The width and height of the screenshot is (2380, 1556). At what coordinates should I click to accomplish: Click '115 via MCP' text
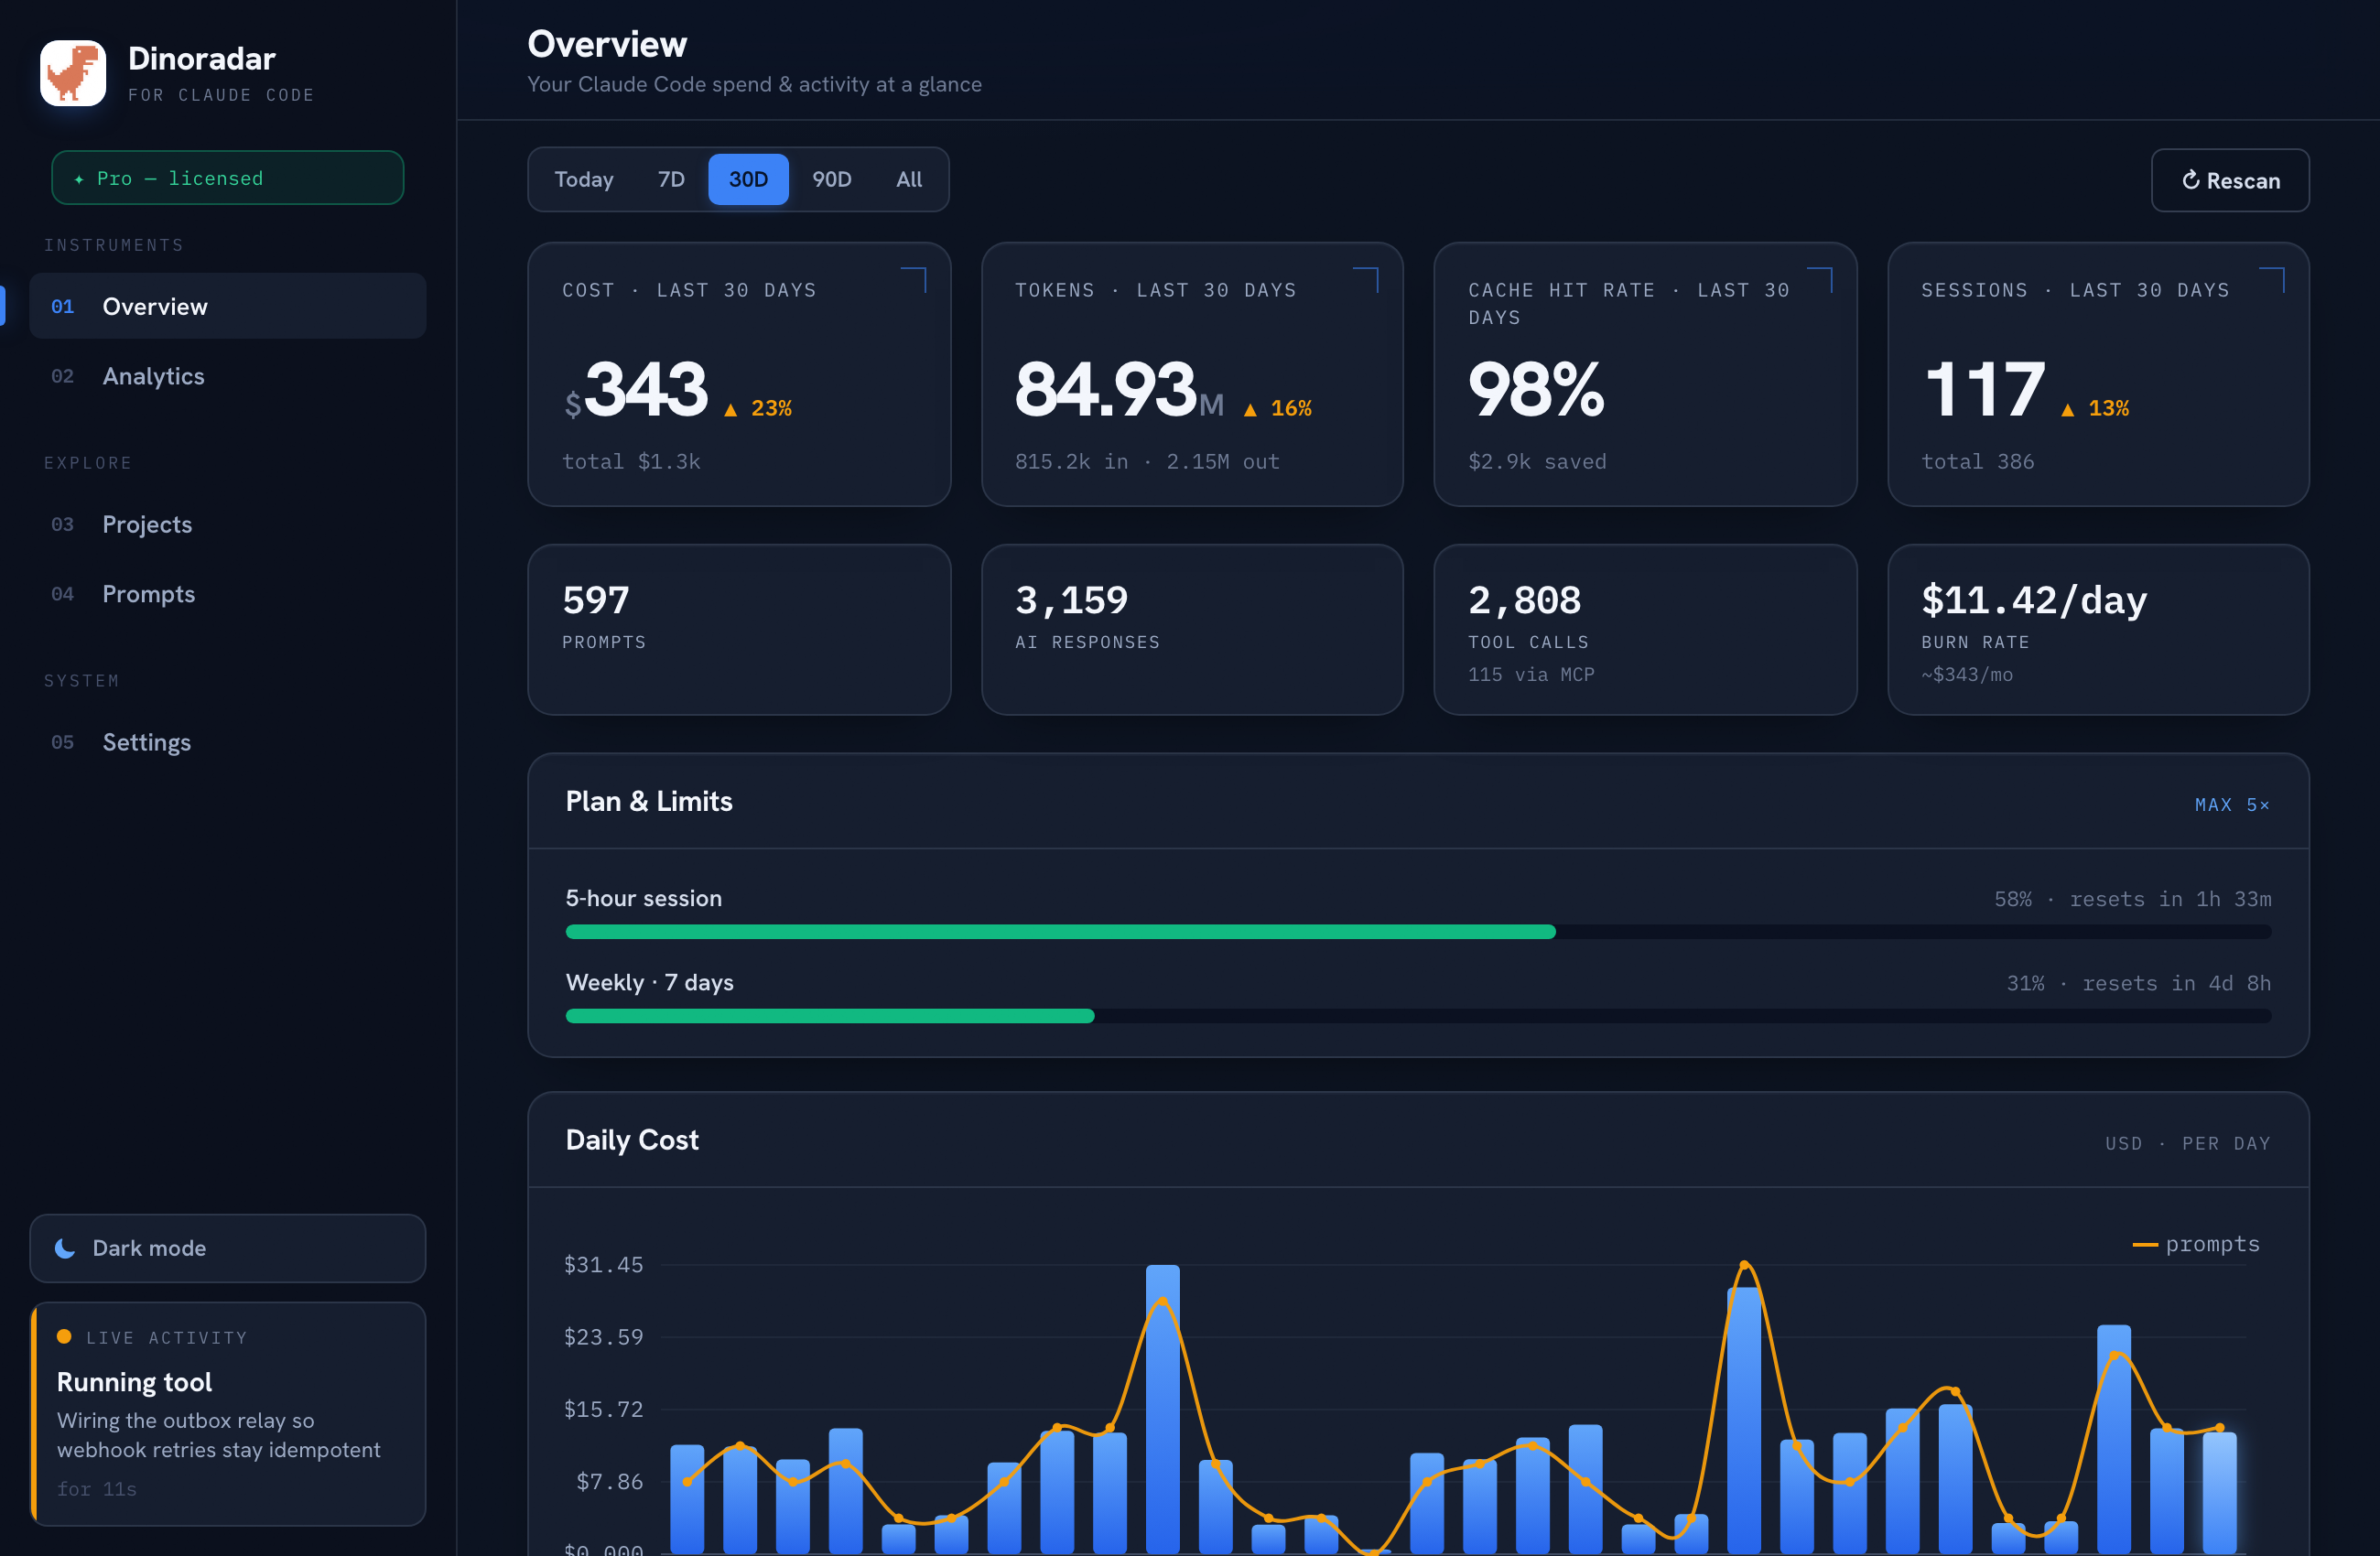1531,674
